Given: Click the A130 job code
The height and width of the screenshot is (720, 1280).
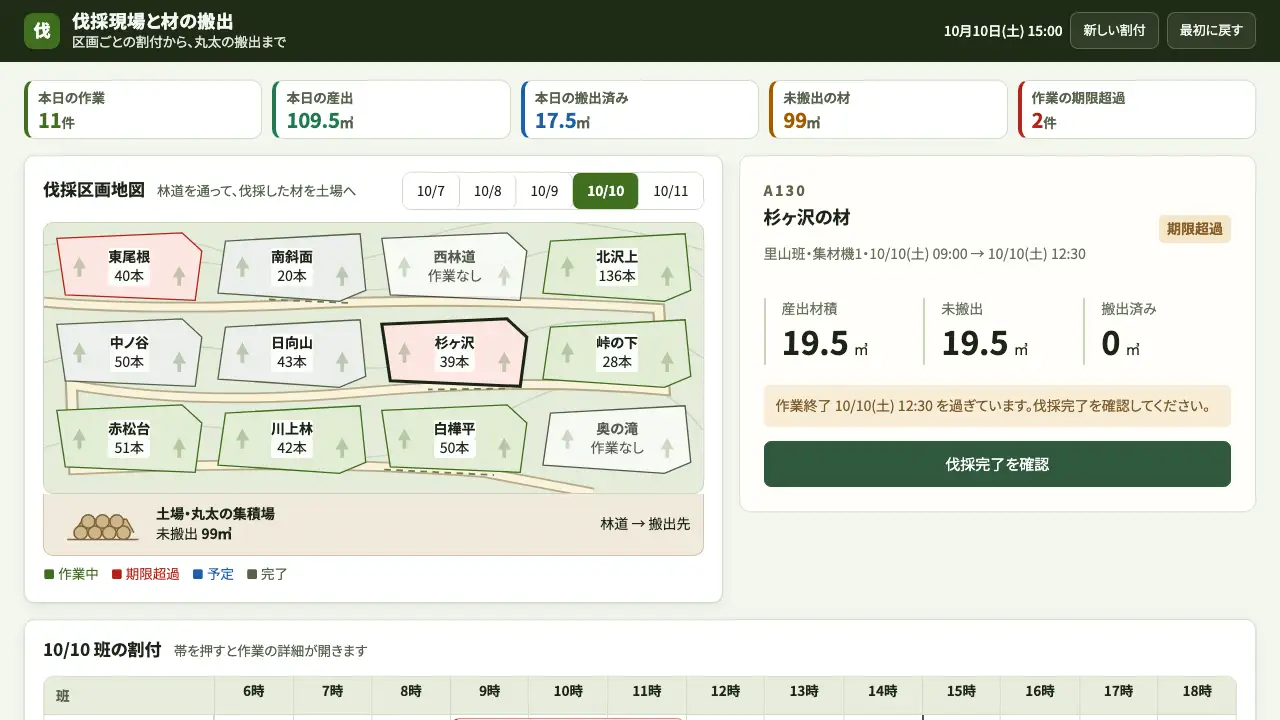Looking at the screenshot, I should 785,190.
